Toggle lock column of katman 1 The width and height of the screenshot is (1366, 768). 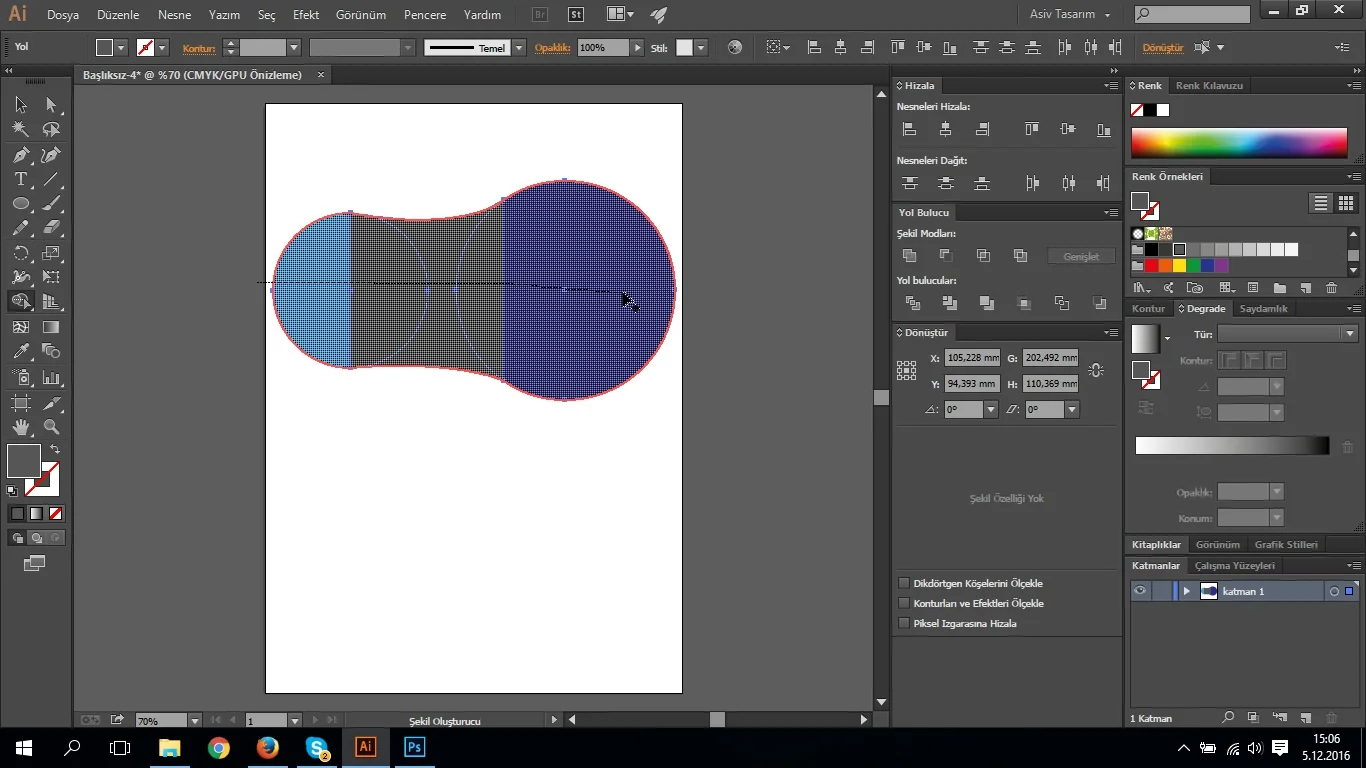pos(1162,591)
